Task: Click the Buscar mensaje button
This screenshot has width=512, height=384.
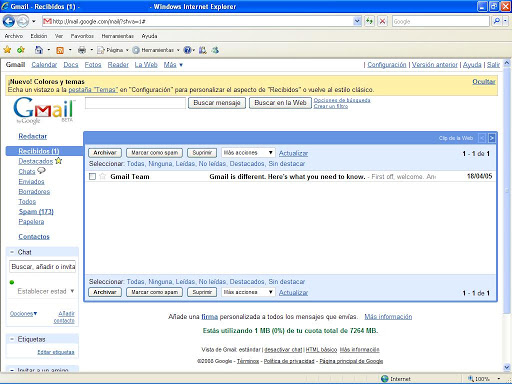Action: tap(217, 103)
